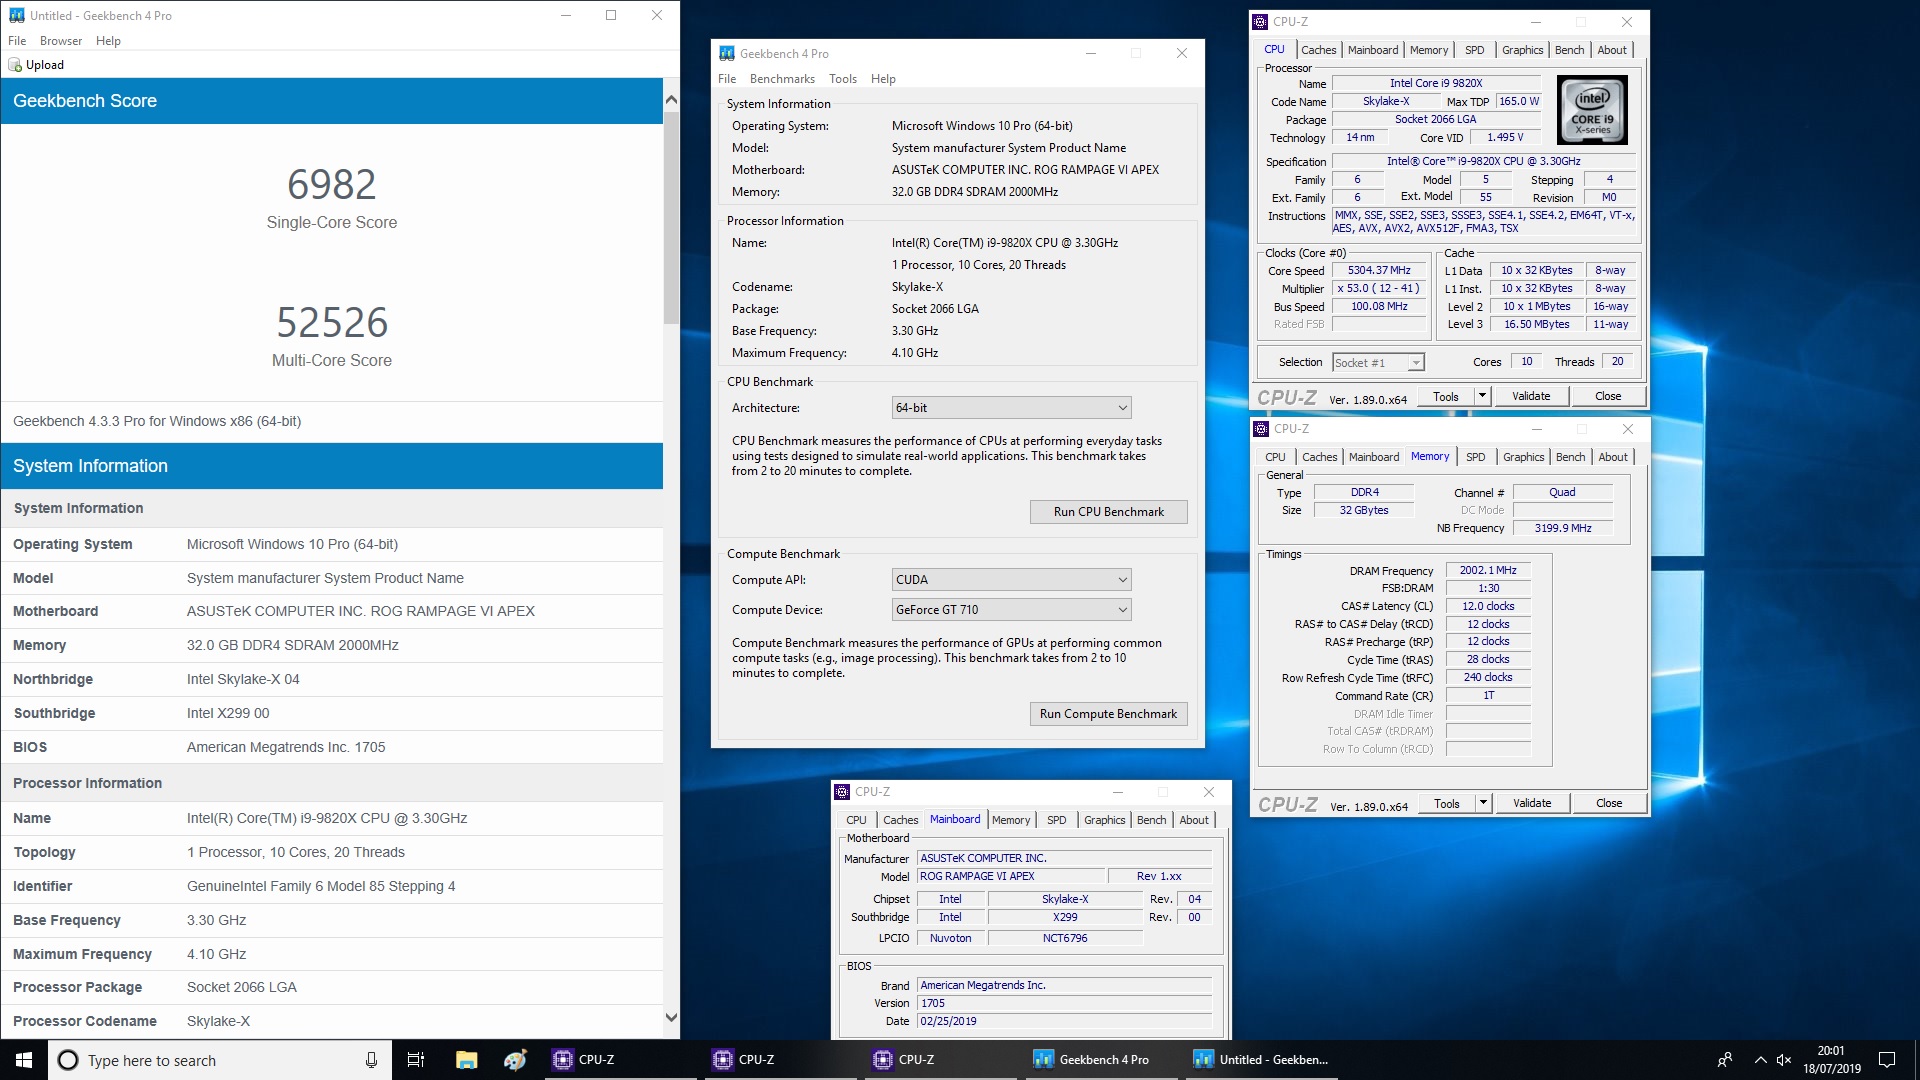Click the 6982 Single-Core Score value

point(332,185)
